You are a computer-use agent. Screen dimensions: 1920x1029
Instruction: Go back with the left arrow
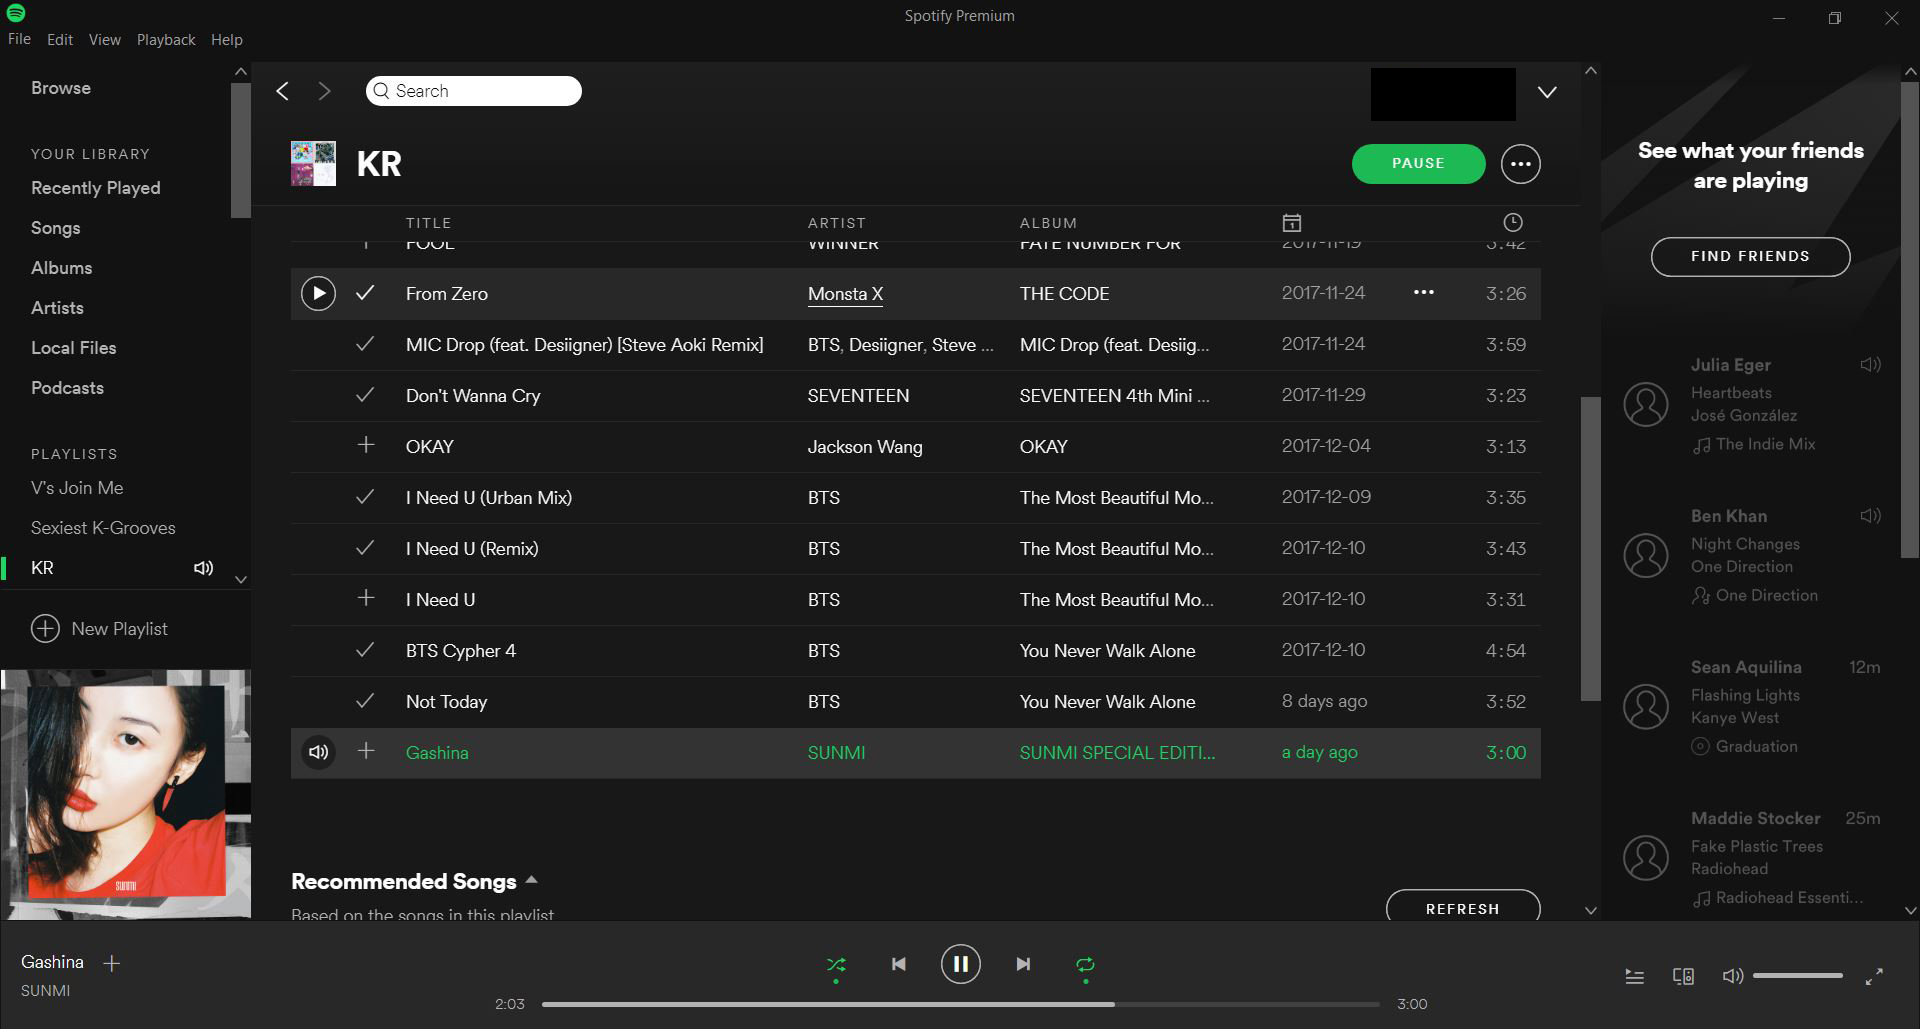click(x=283, y=91)
